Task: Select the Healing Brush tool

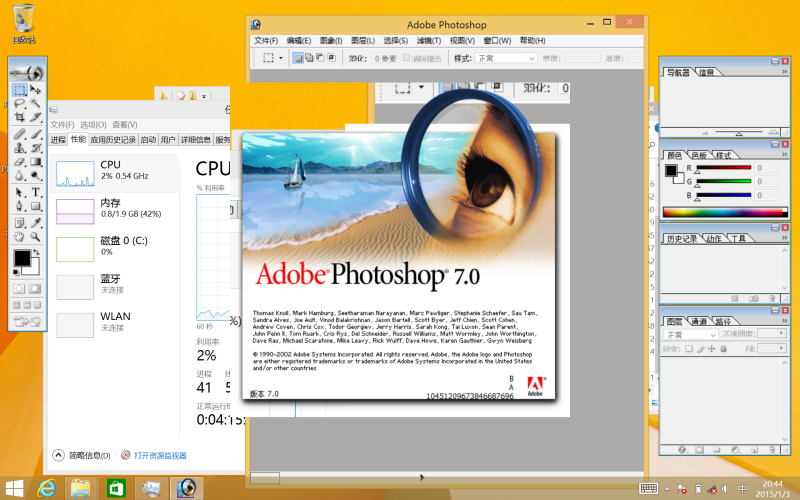Action: 19,135
